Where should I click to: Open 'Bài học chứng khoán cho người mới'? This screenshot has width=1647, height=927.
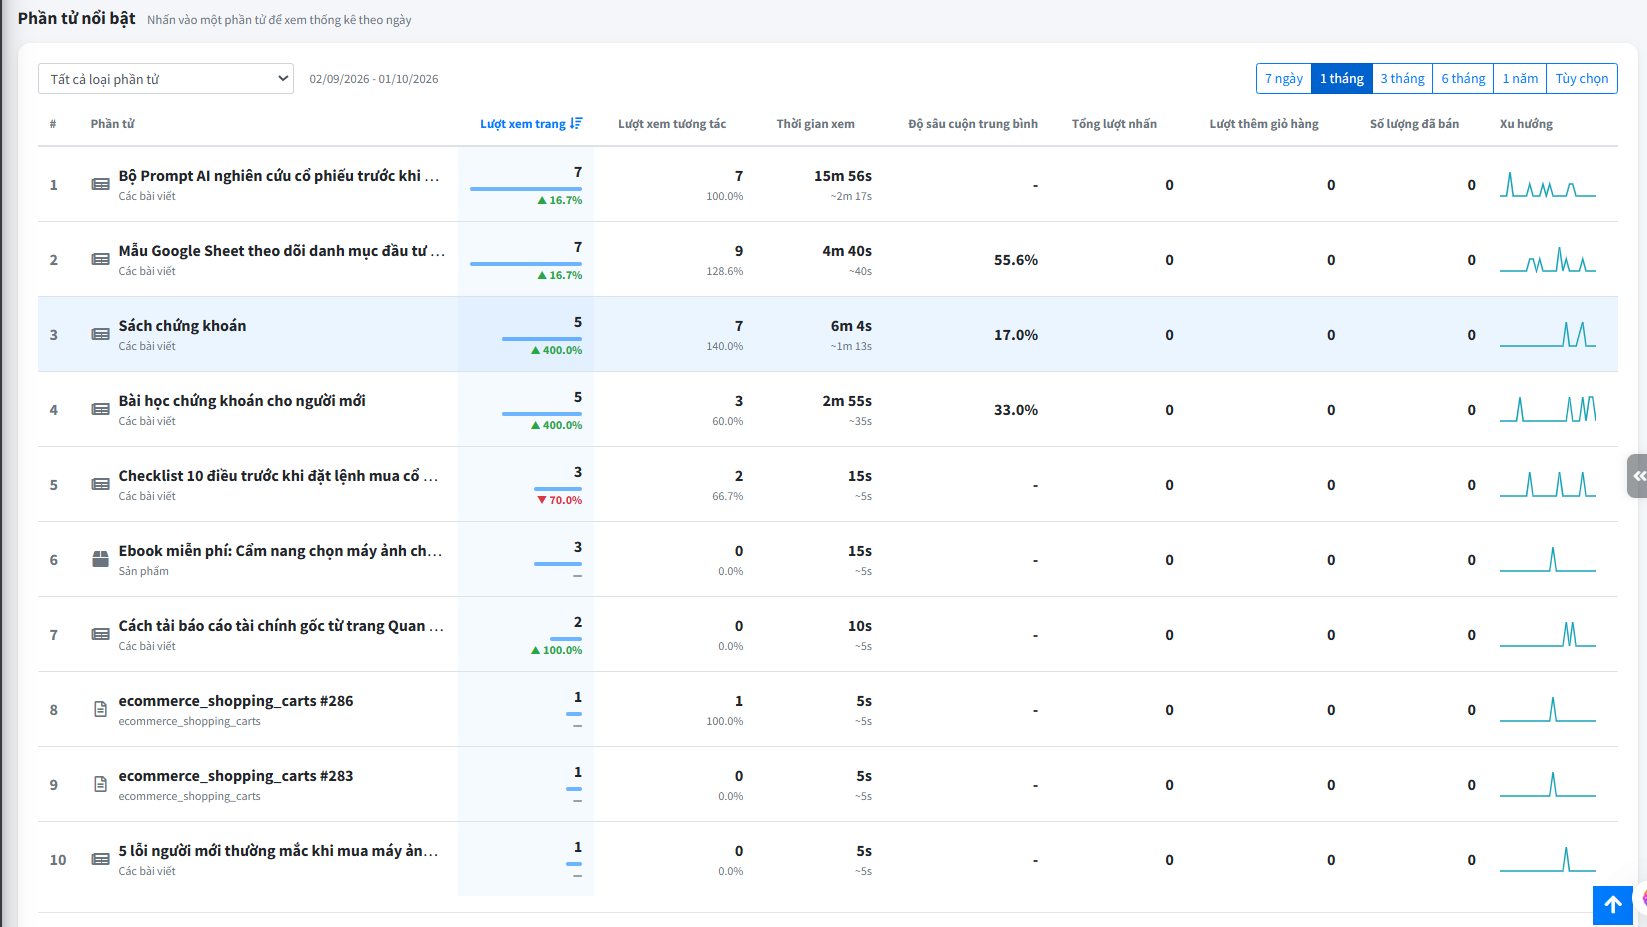[x=242, y=401]
